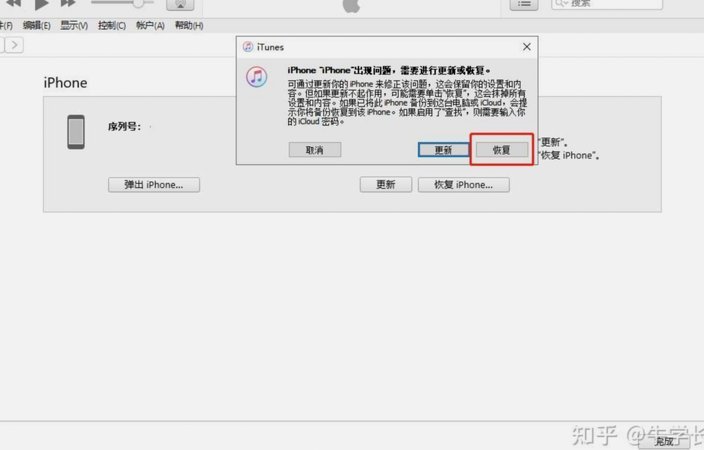Skip to next track with fast-forward button
Viewport: 704px width, 450px height.
click(68, 3)
